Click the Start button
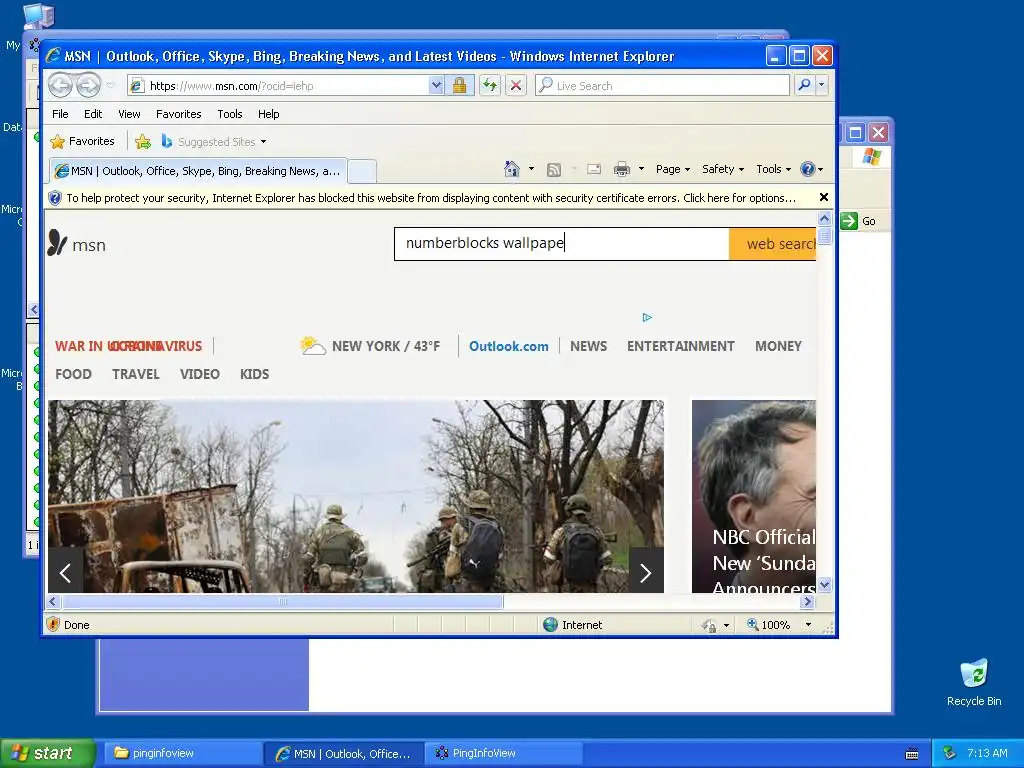This screenshot has height=768, width=1024. [x=48, y=753]
